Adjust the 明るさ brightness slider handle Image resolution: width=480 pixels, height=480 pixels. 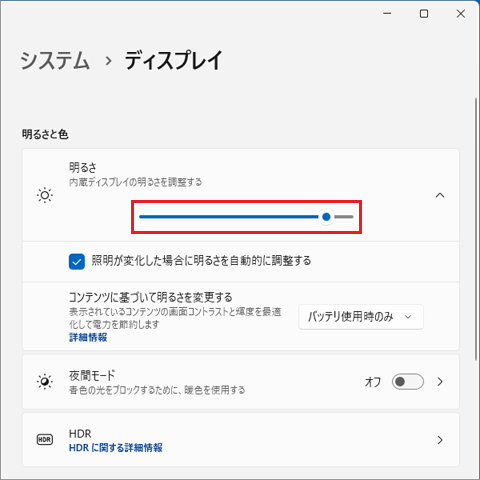pyautogui.click(x=326, y=217)
